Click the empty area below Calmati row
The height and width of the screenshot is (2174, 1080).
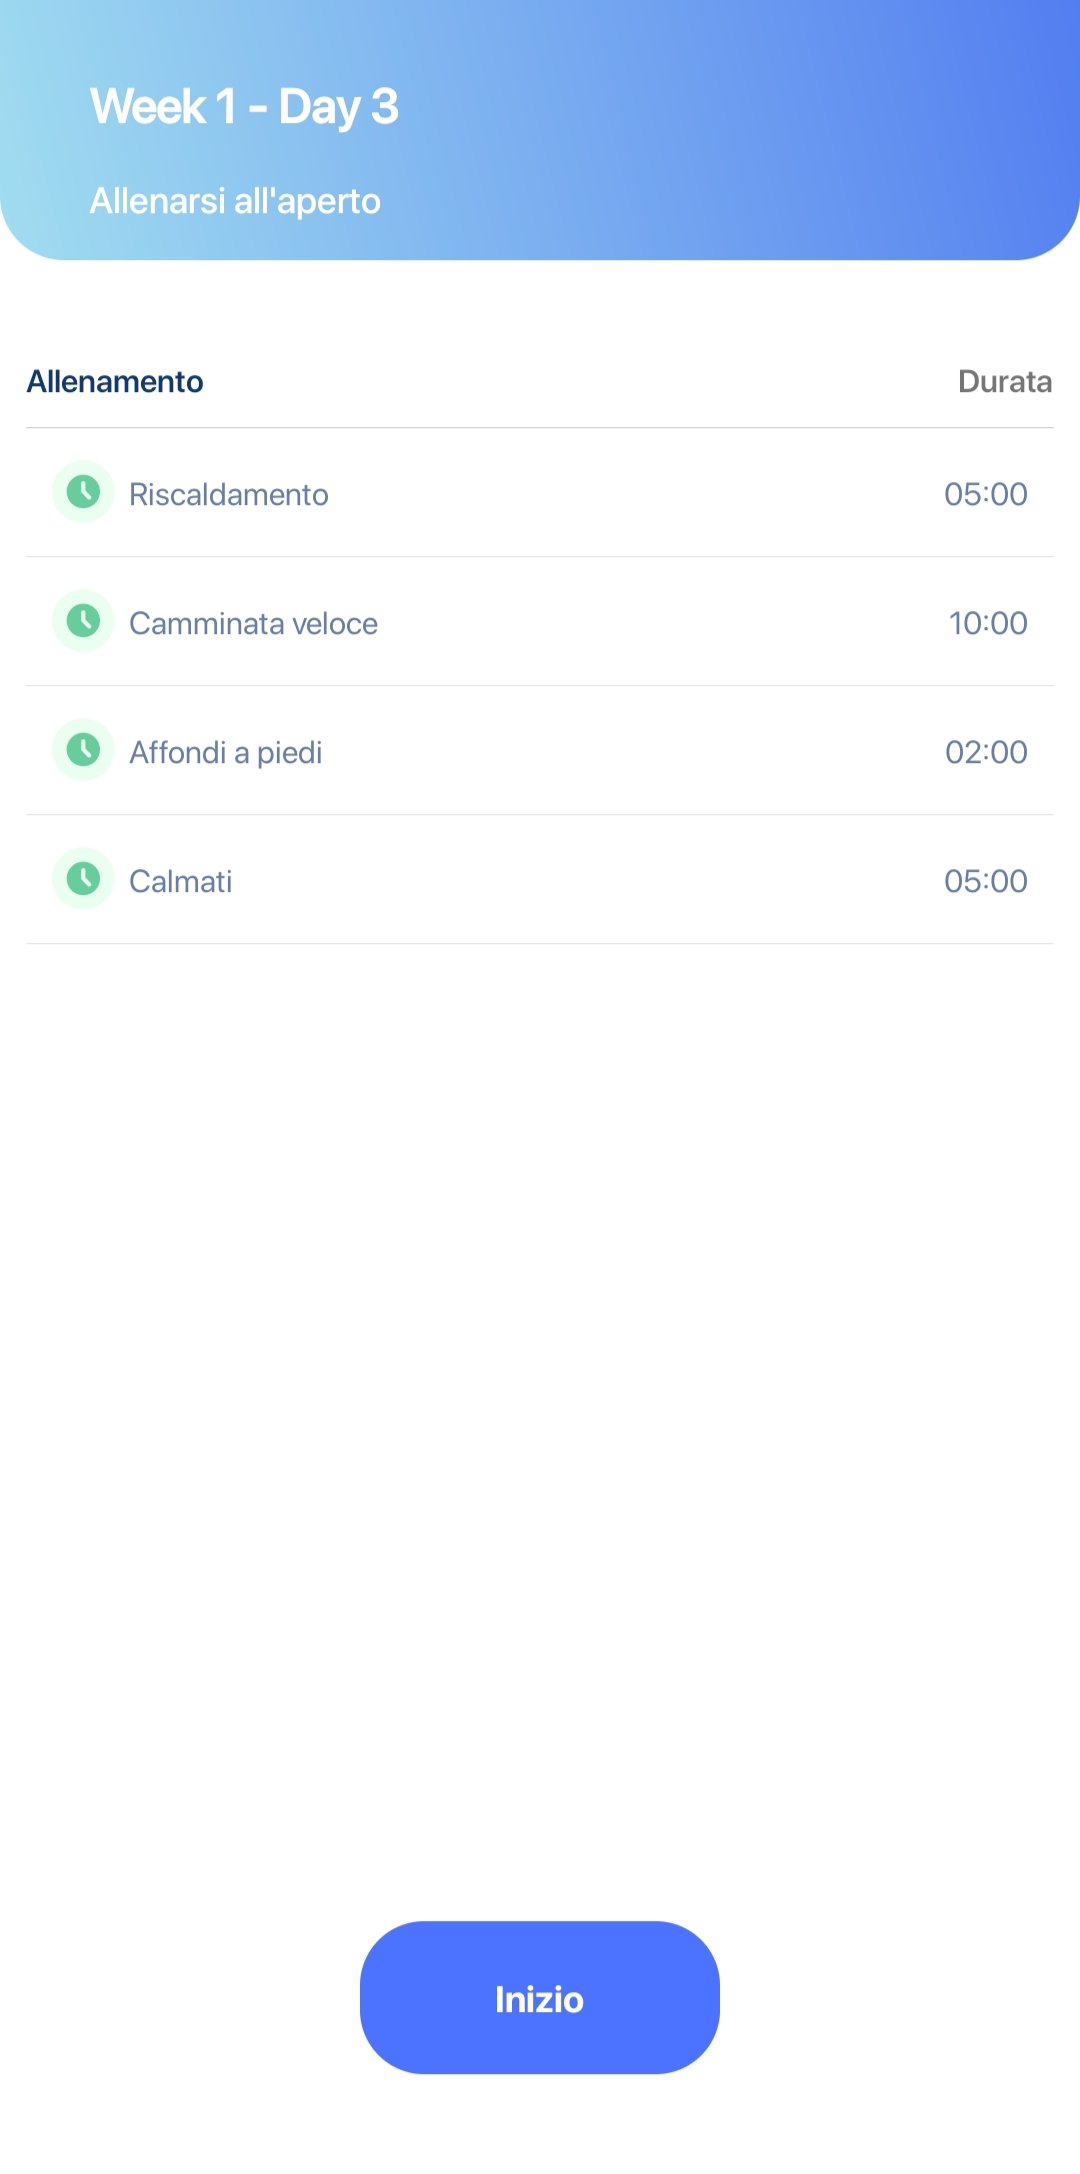tap(540, 1400)
